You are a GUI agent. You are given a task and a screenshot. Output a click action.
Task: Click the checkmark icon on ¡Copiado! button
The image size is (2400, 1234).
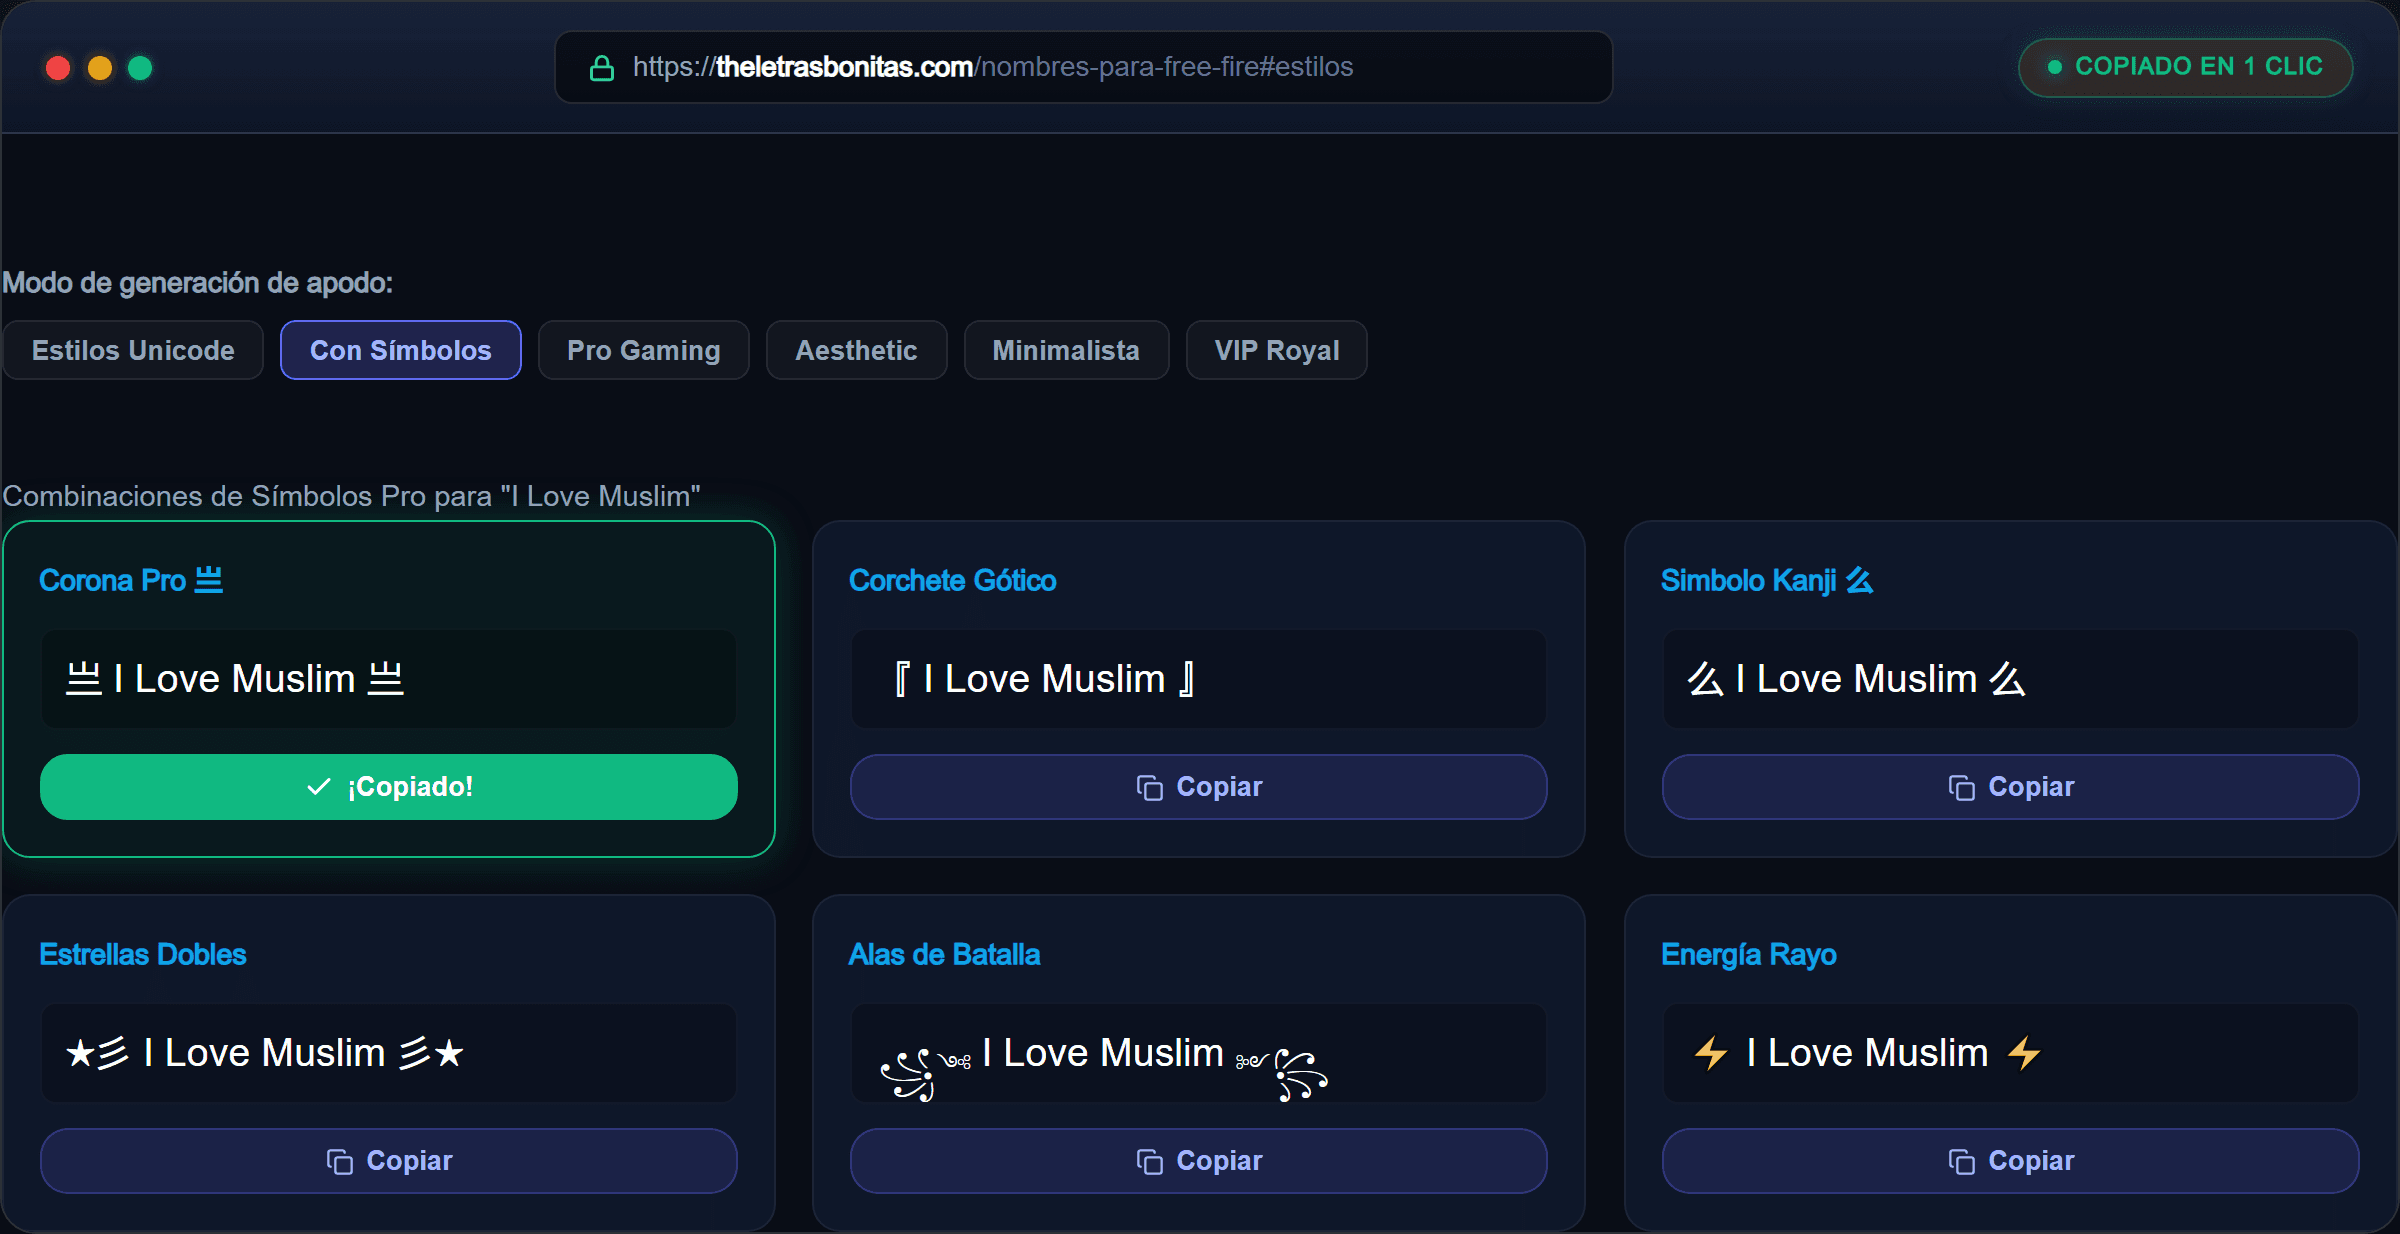coord(318,787)
